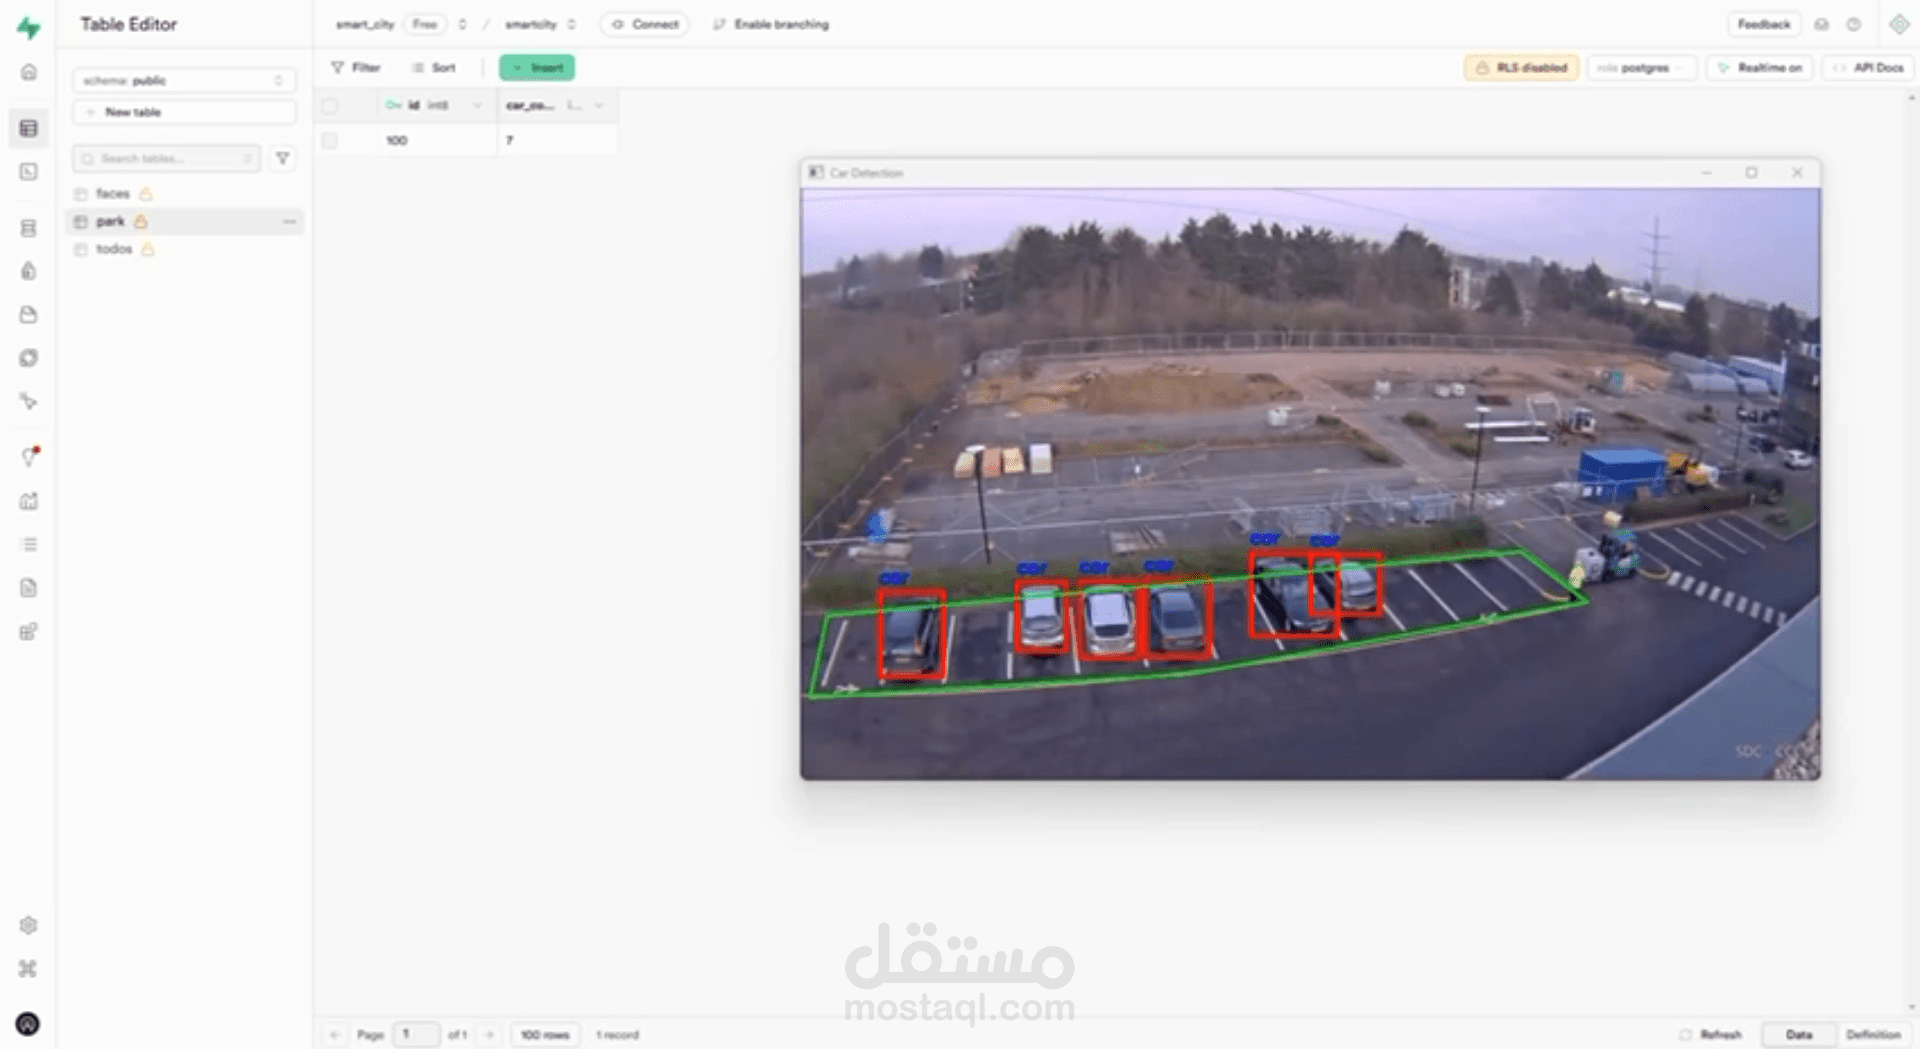Open the API Docs document sidebar icon
The height and width of the screenshot is (1049, 1920).
pyautogui.click(x=29, y=588)
